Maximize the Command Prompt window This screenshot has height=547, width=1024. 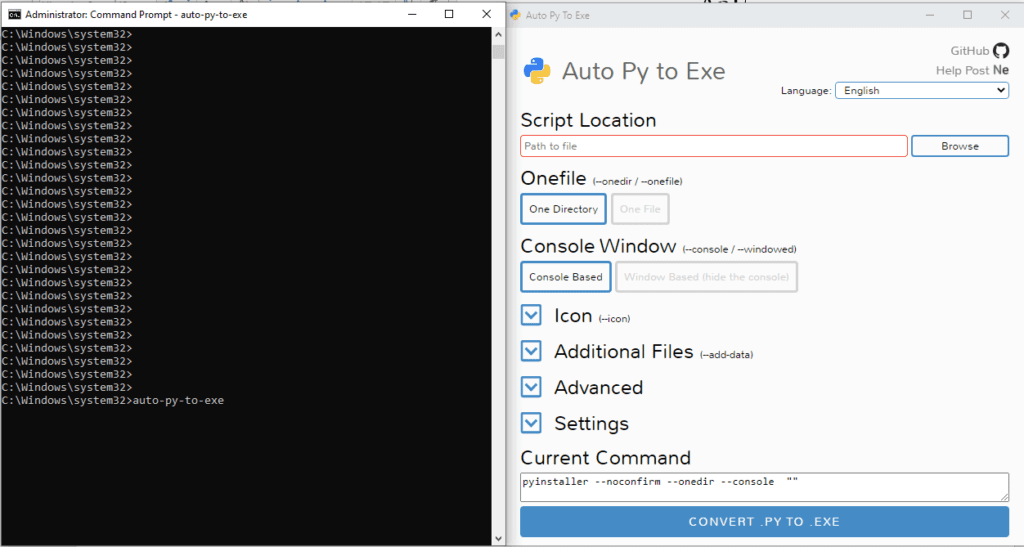(x=449, y=14)
